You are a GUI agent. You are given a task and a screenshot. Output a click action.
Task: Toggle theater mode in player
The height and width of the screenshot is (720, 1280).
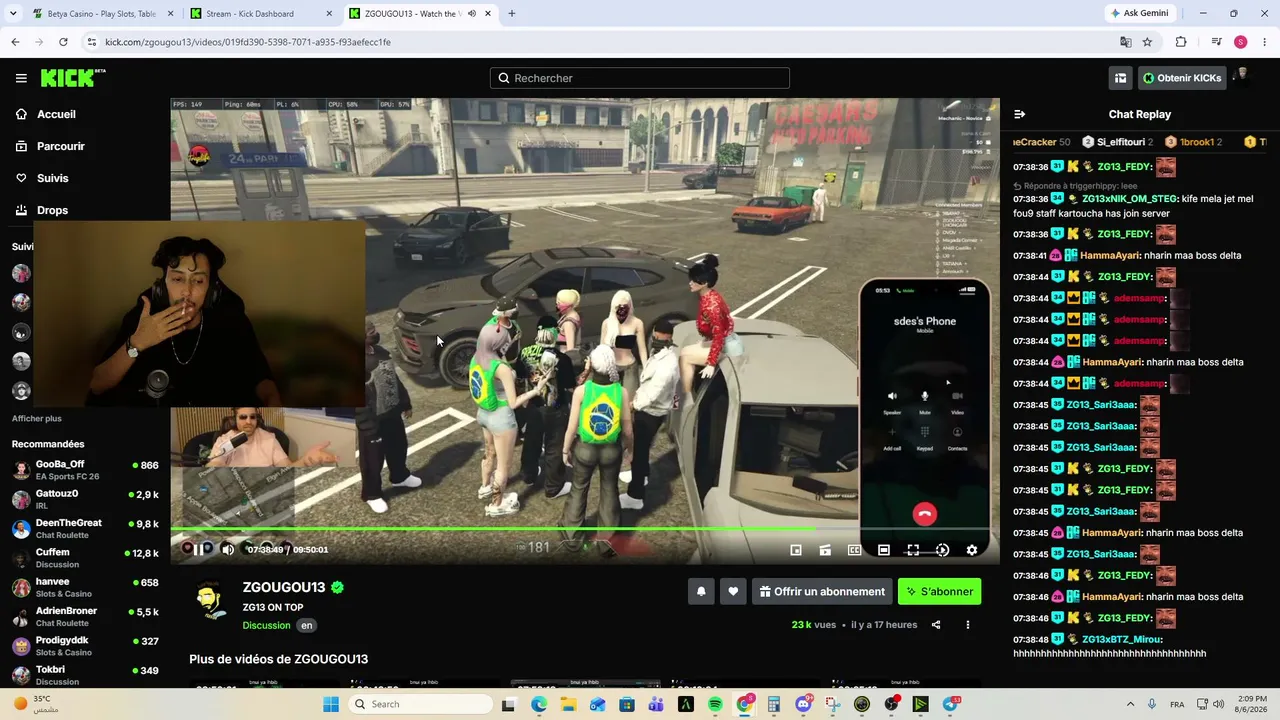884,550
